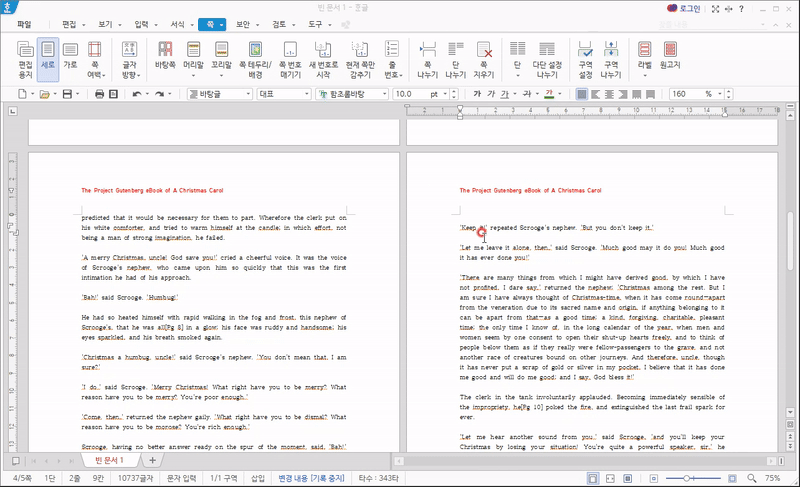Create a new document from the toolbar
Viewport: 800px width, 487px height.
pyautogui.click(x=22, y=94)
